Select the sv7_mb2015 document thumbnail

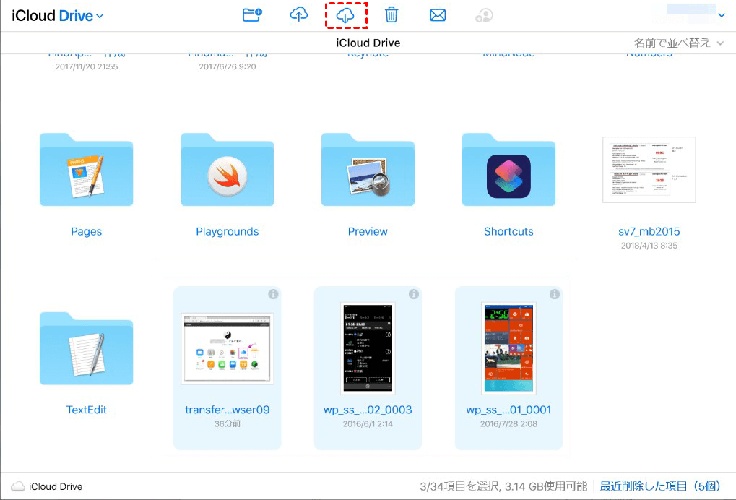point(649,170)
